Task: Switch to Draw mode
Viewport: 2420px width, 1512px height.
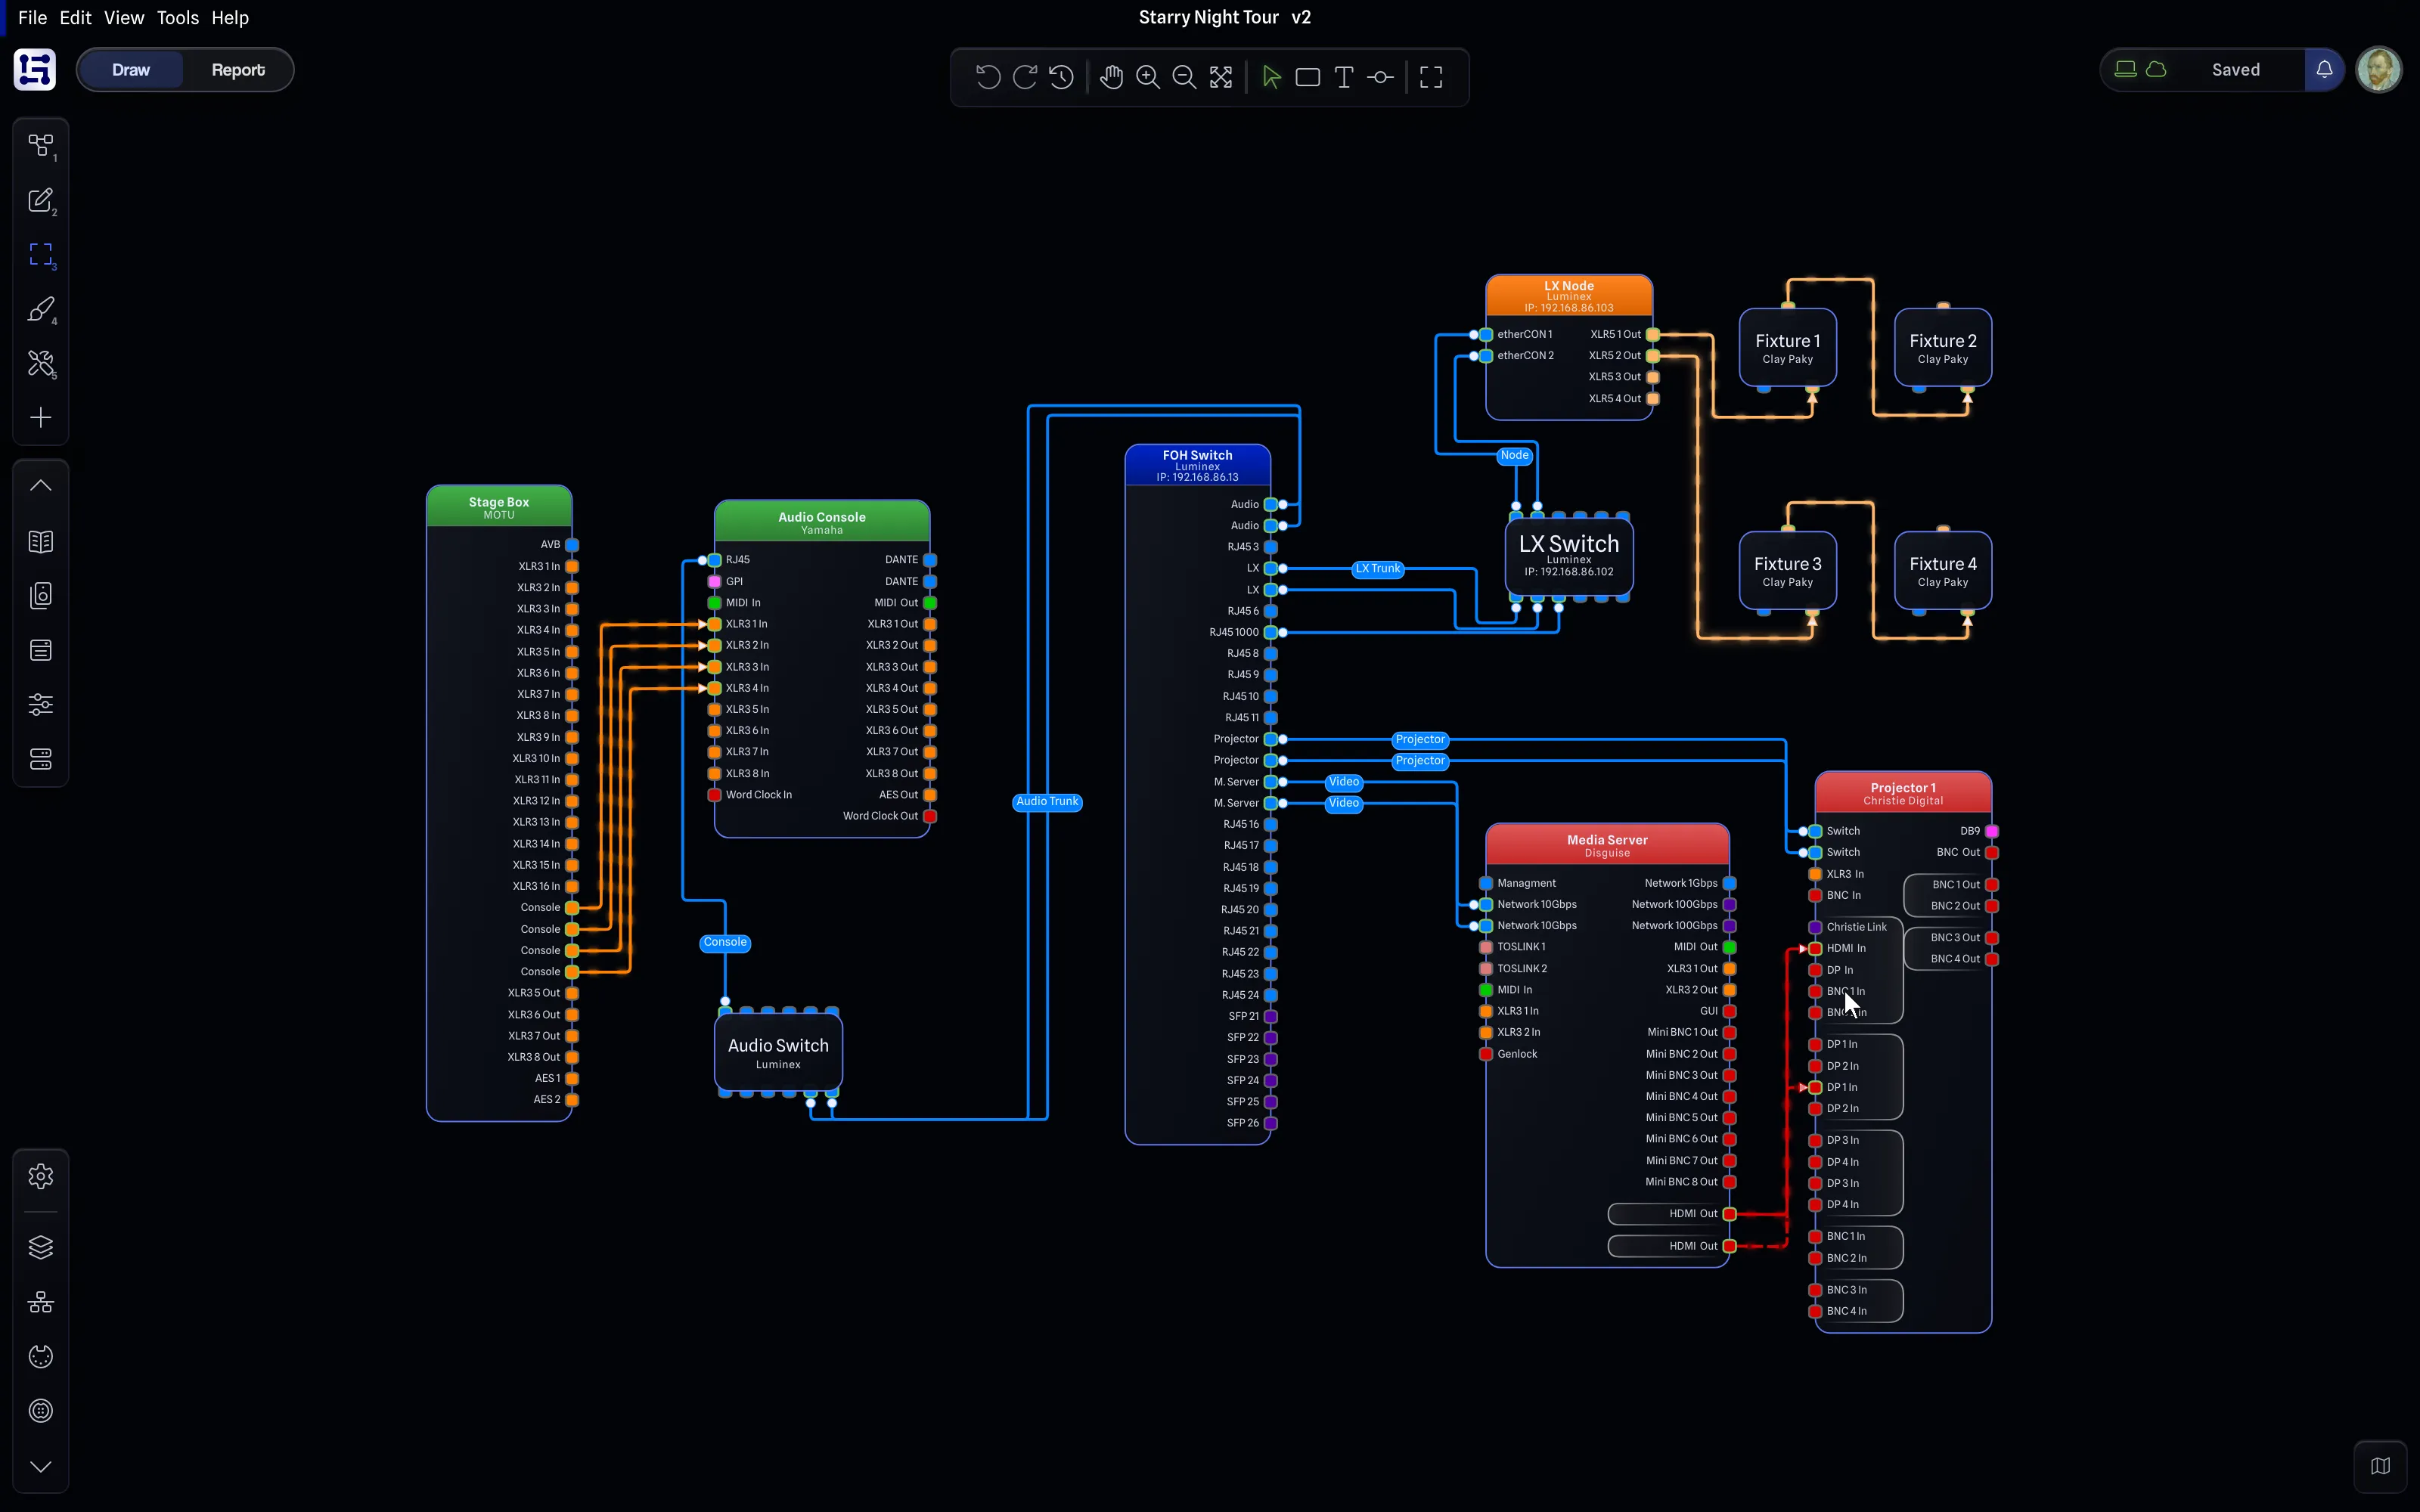Action: (x=131, y=70)
